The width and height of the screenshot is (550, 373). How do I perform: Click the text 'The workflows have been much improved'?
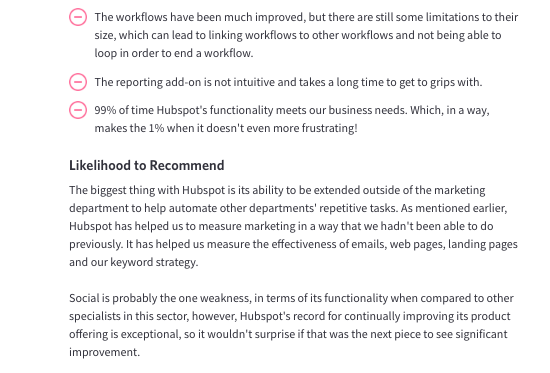point(200,17)
